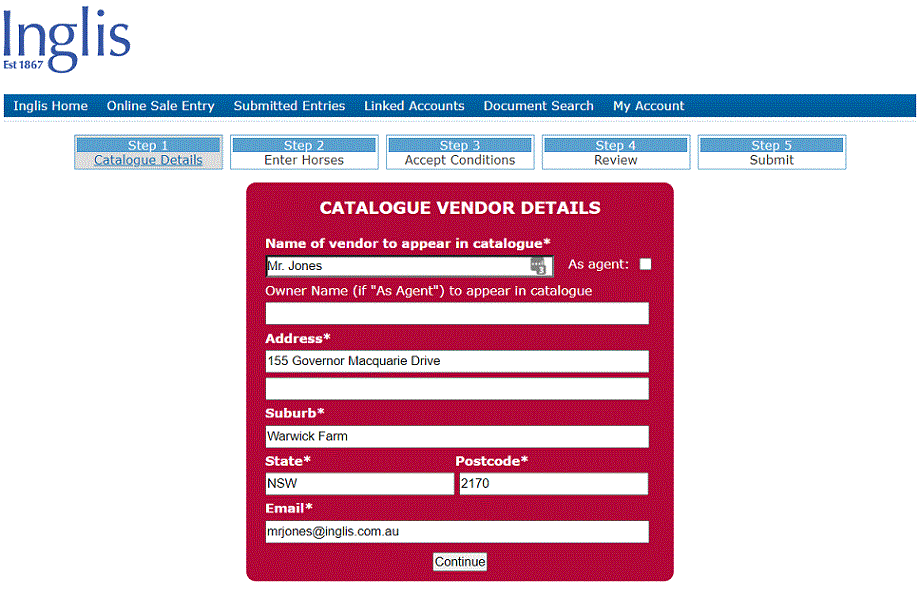Click the 'As agent:' label text
Viewport: 920px width, 598px height.
click(598, 265)
